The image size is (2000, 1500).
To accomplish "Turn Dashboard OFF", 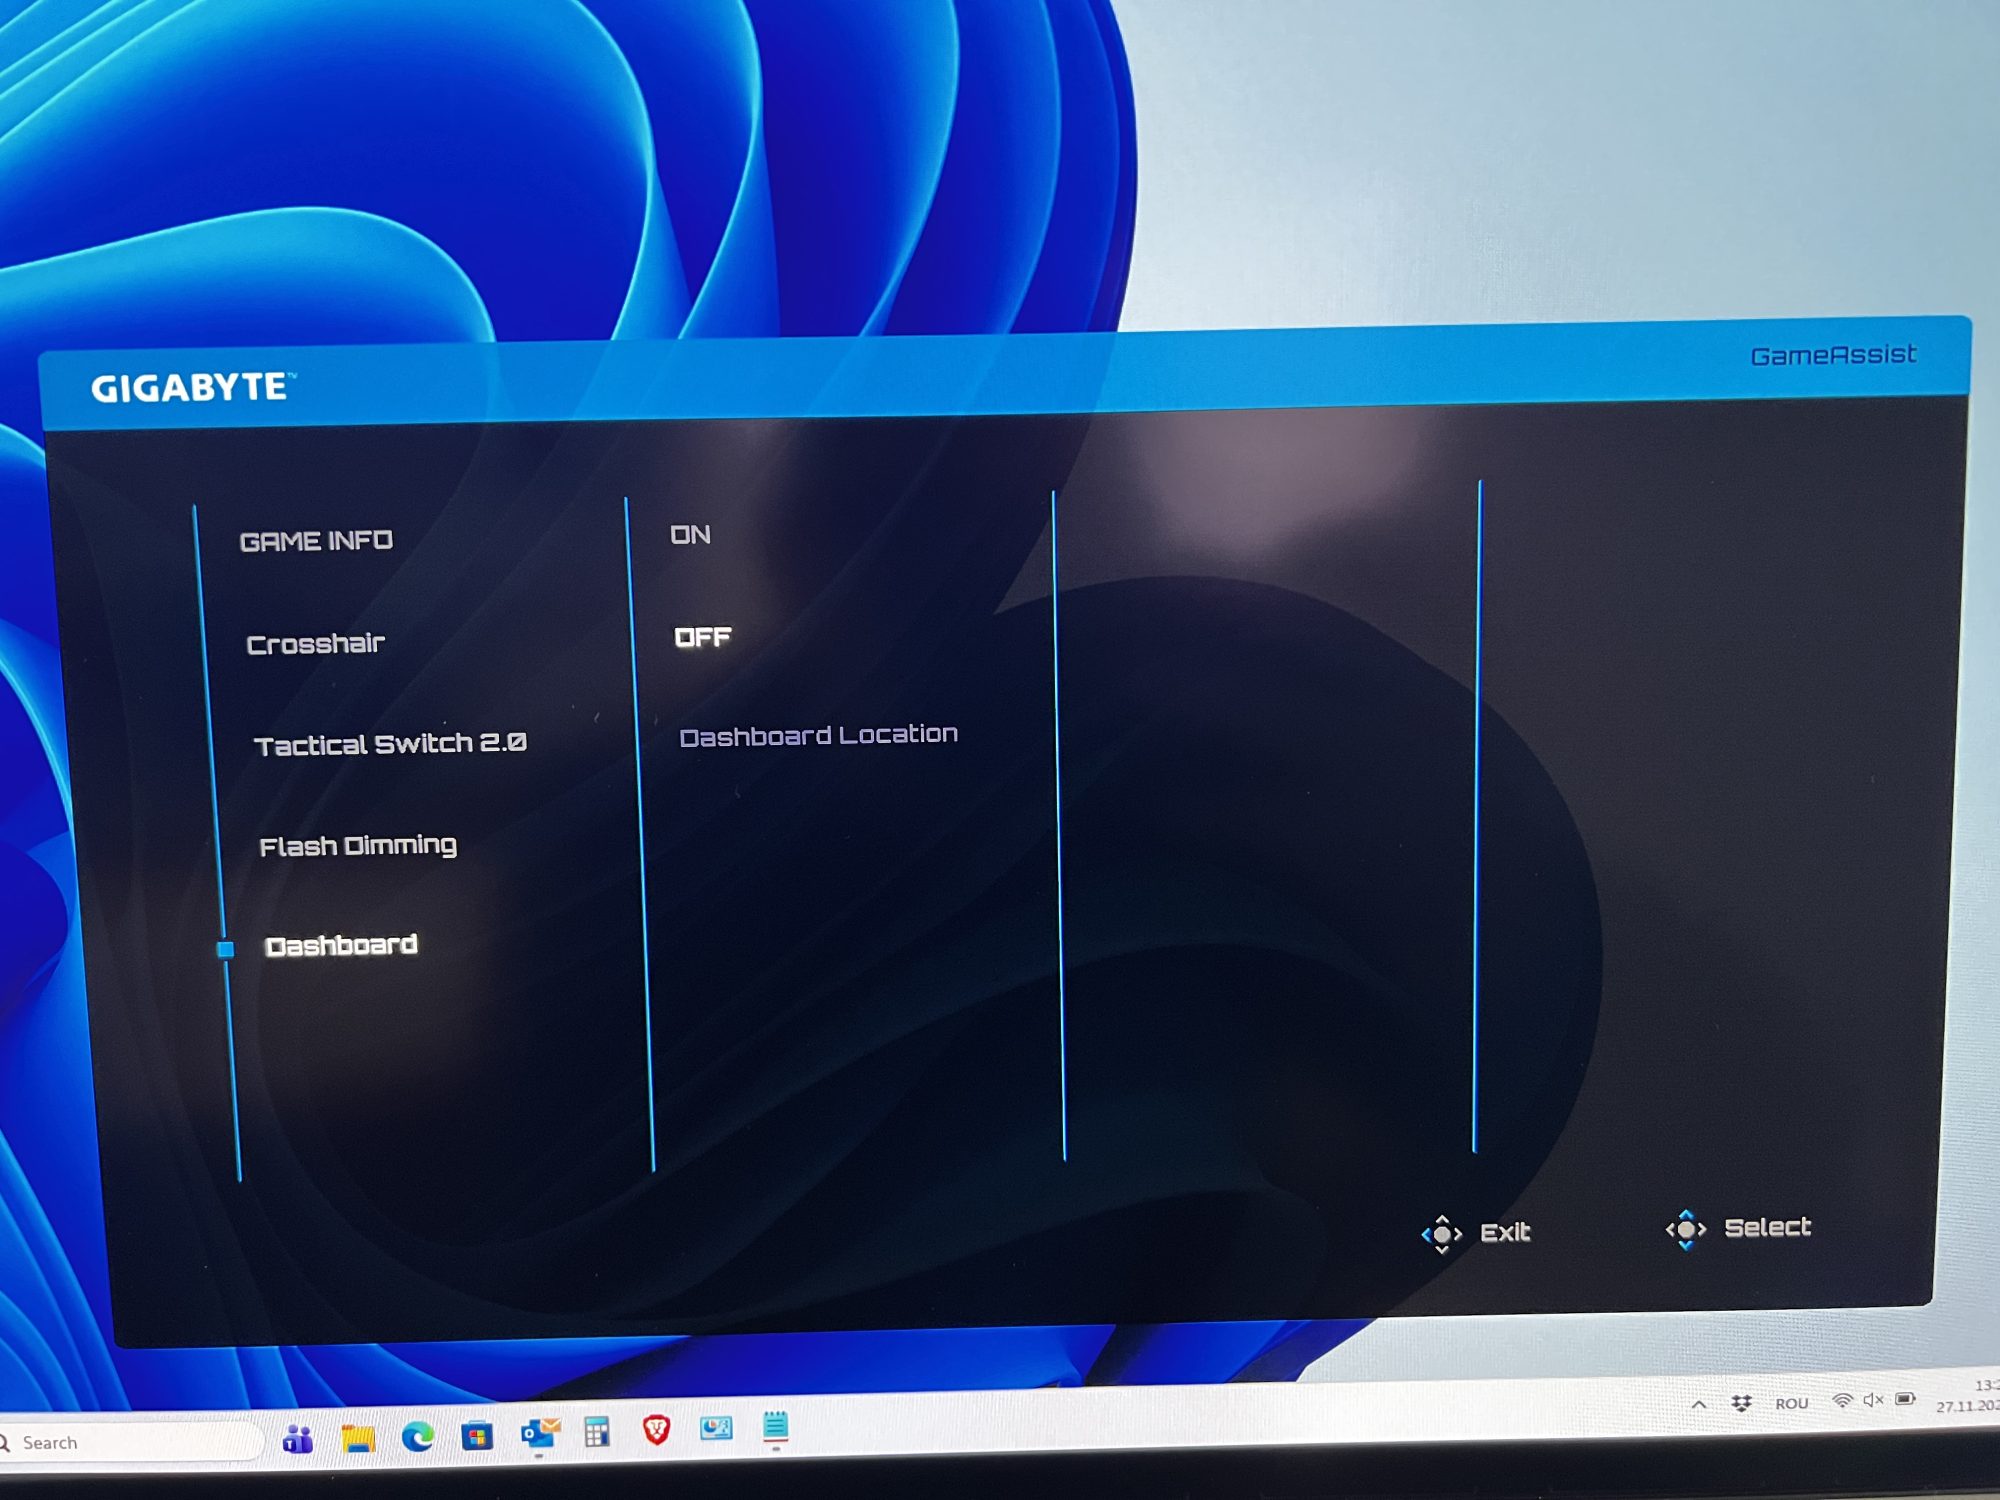I will click(702, 637).
